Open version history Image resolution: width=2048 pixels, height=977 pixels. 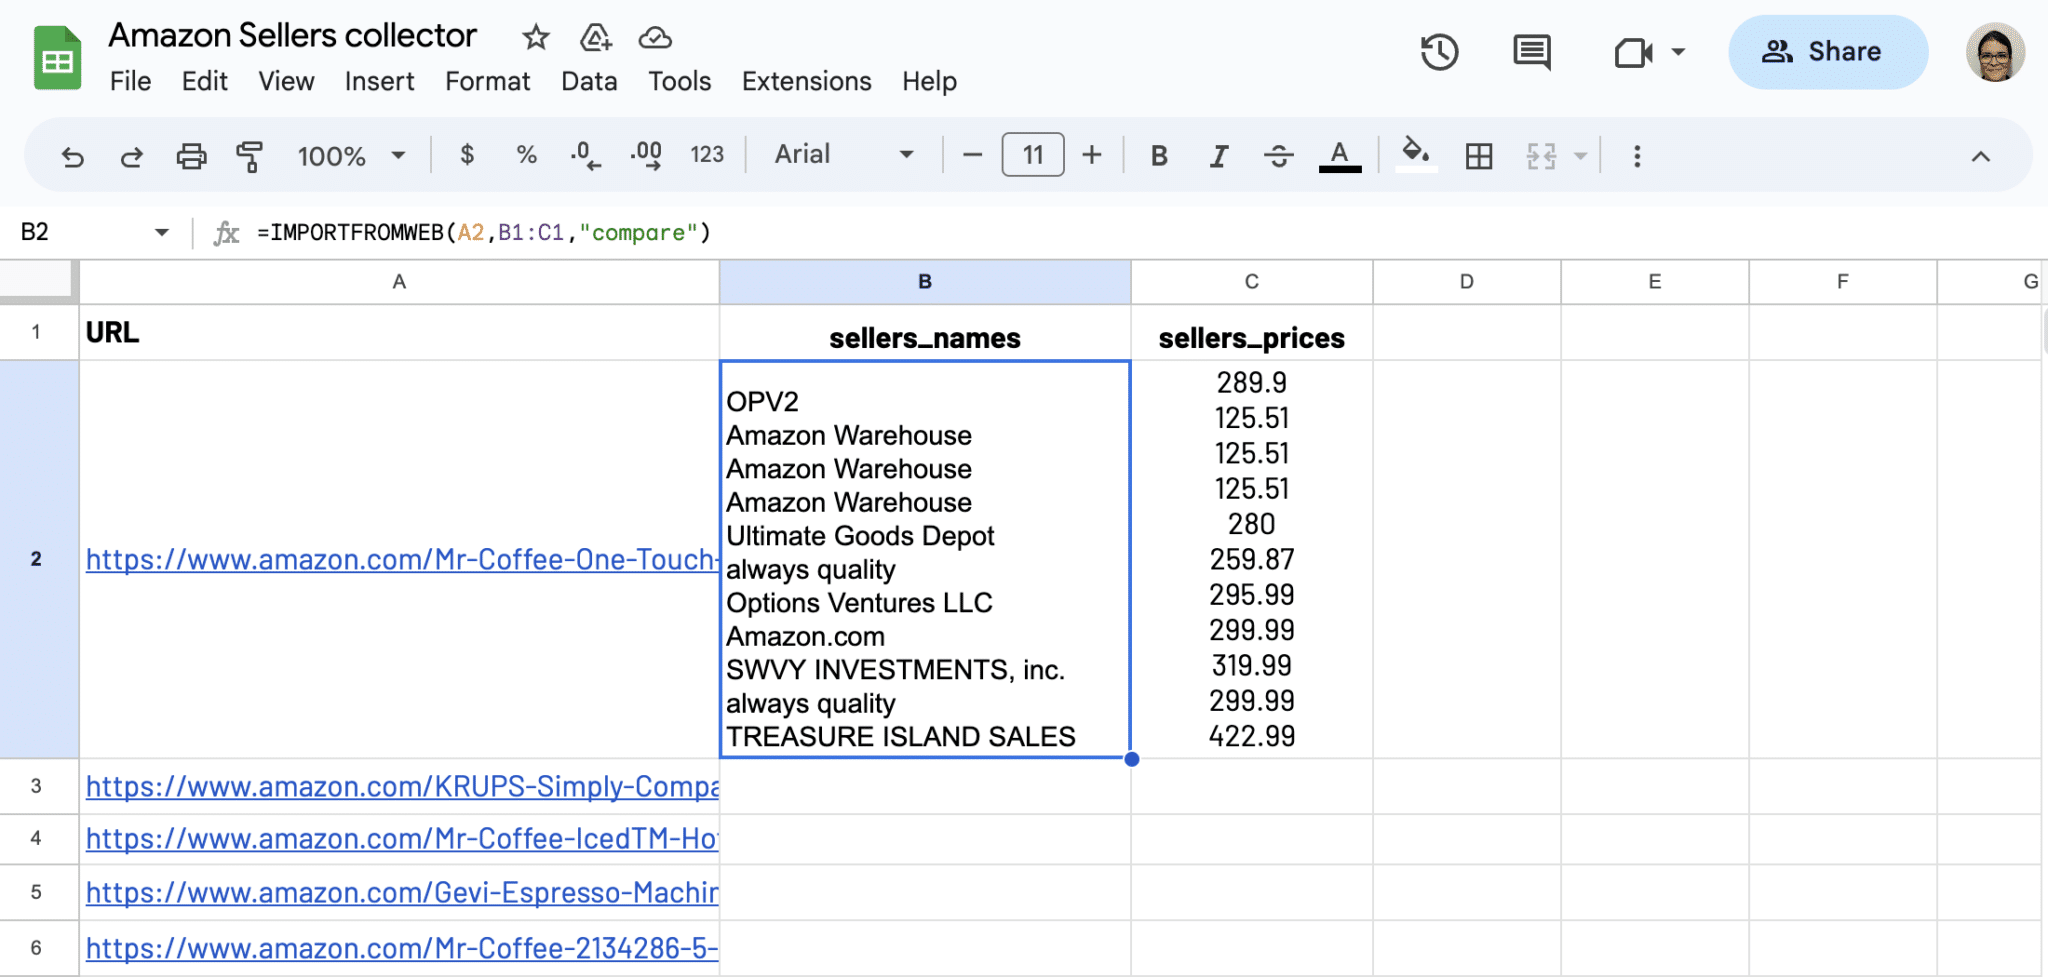1439,52
